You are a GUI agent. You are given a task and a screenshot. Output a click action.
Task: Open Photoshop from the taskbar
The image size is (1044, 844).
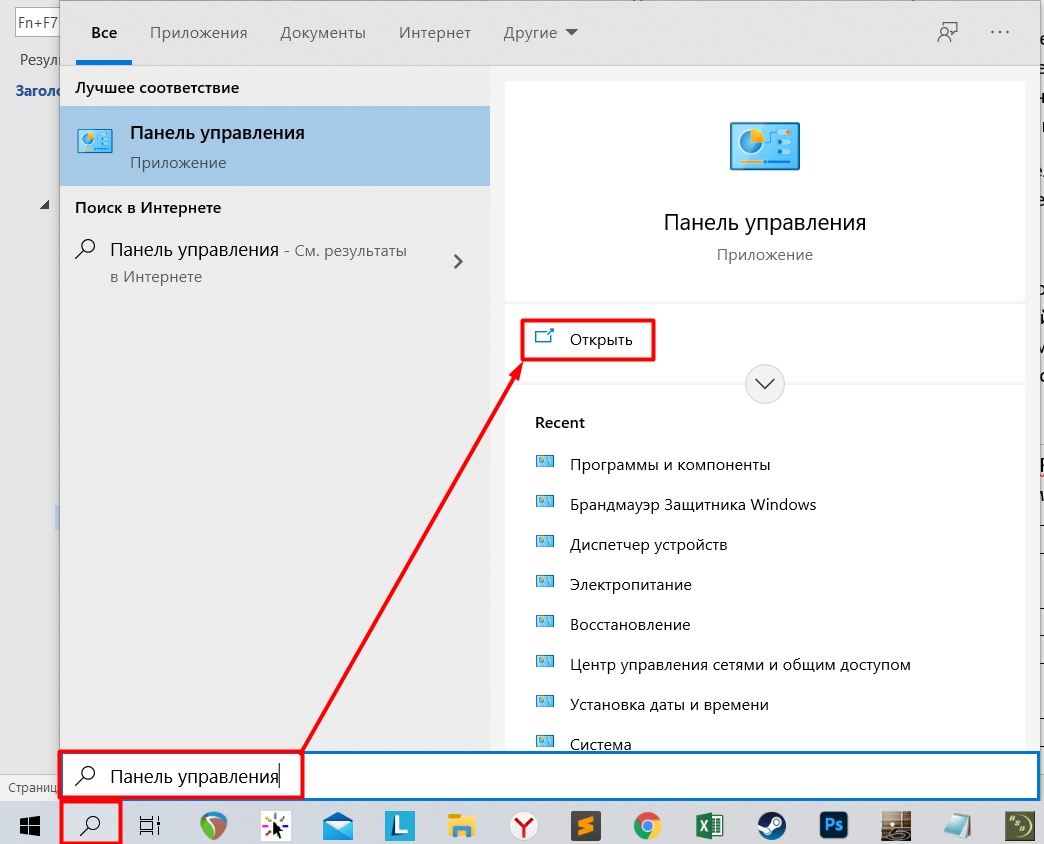tap(834, 826)
